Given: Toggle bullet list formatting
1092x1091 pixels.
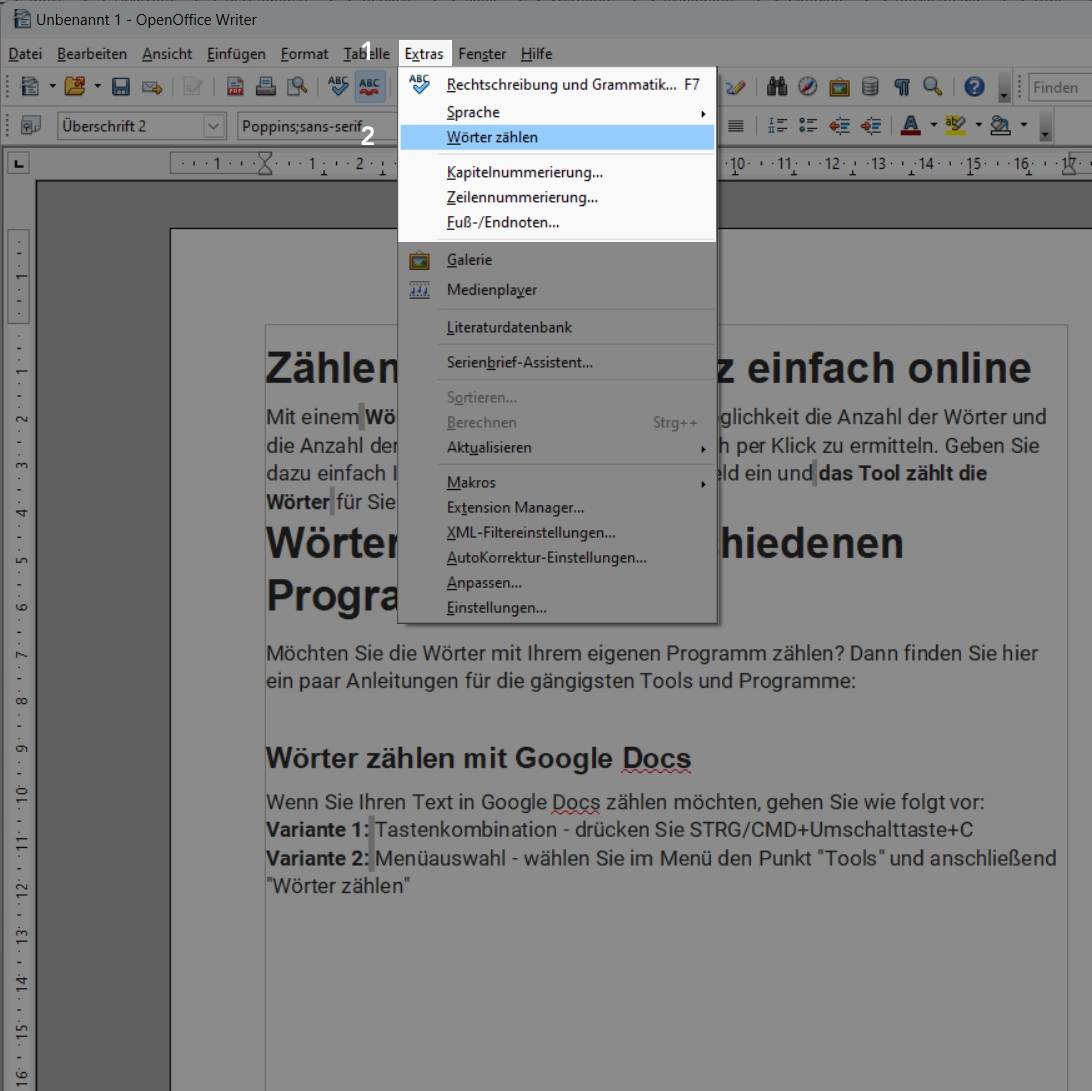Looking at the screenshot, I should pyautogui.click(x=808, y=125).
